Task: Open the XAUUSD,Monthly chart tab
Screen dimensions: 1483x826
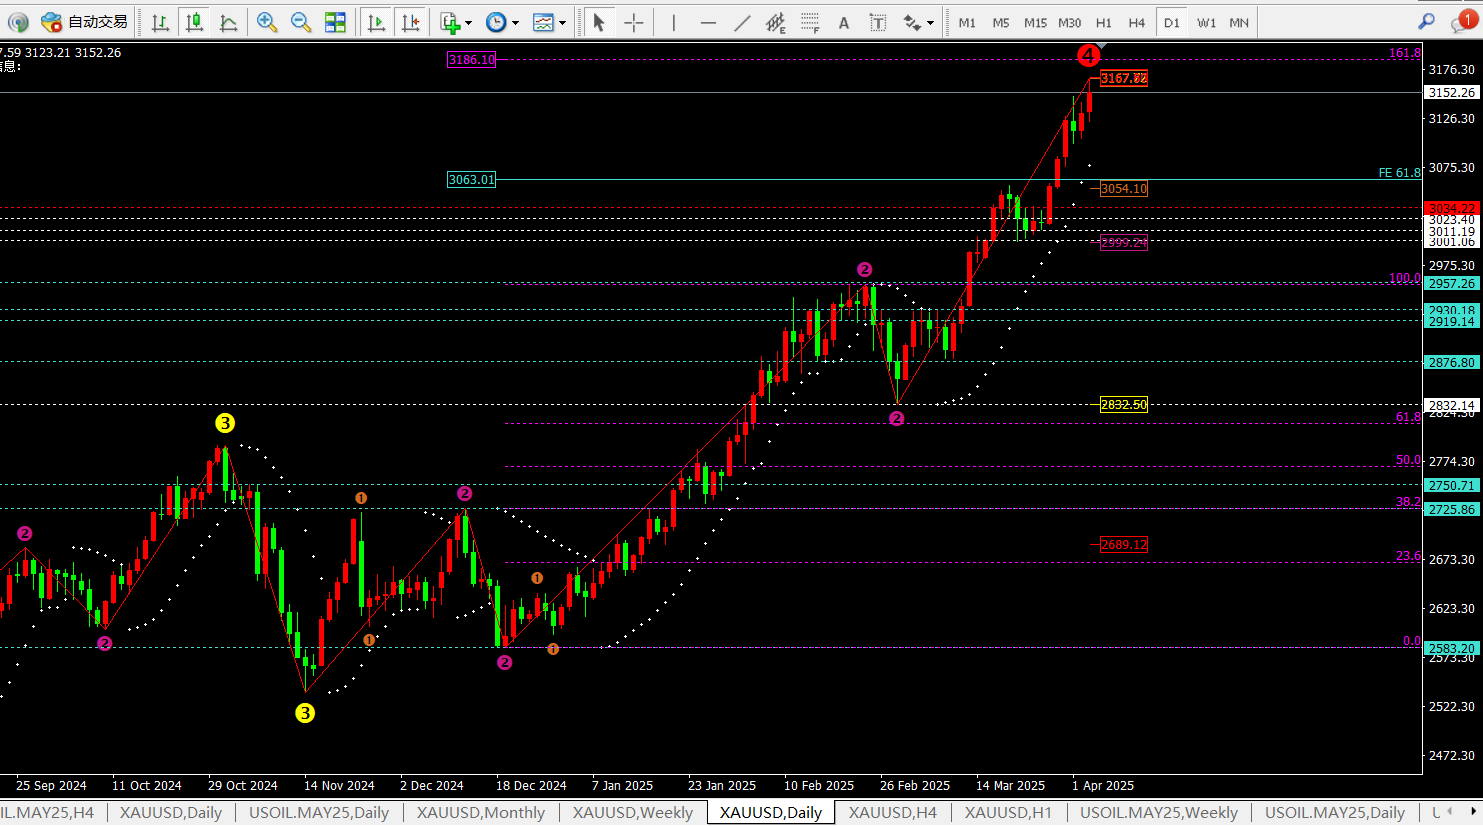Action: tap(481, 812)
